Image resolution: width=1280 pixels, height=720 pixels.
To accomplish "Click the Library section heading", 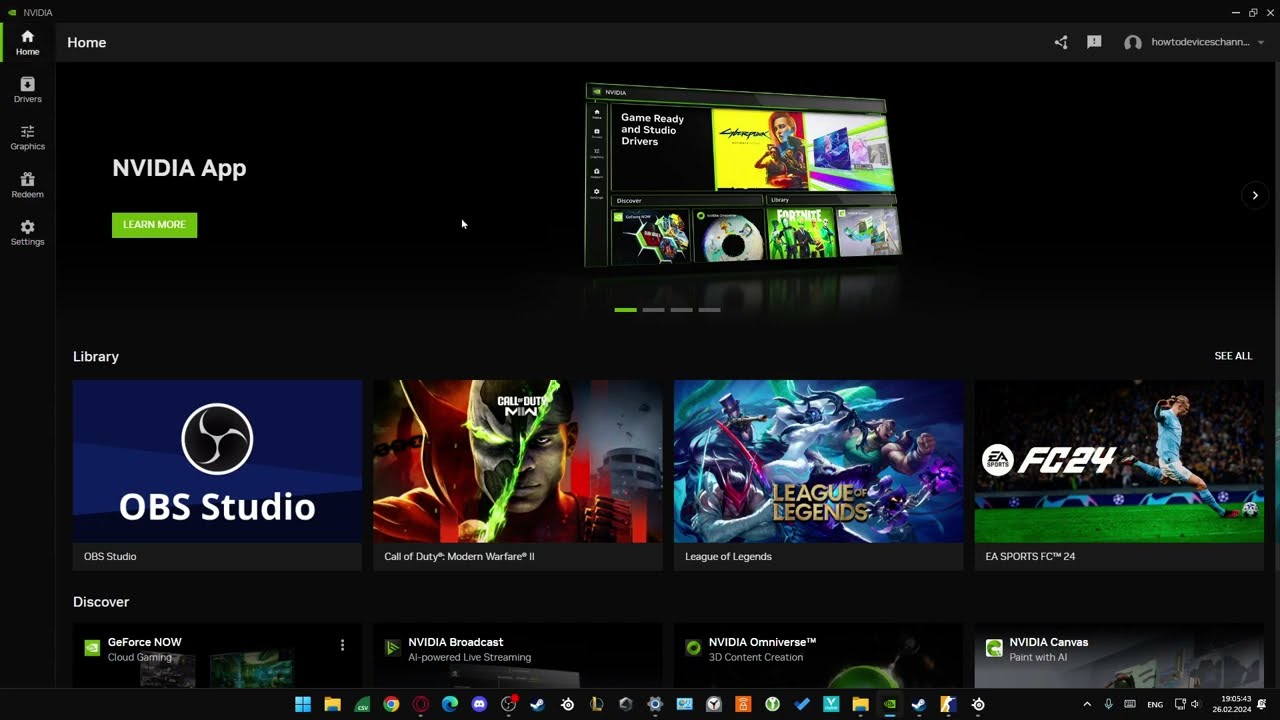I will [x=96, y=356].
